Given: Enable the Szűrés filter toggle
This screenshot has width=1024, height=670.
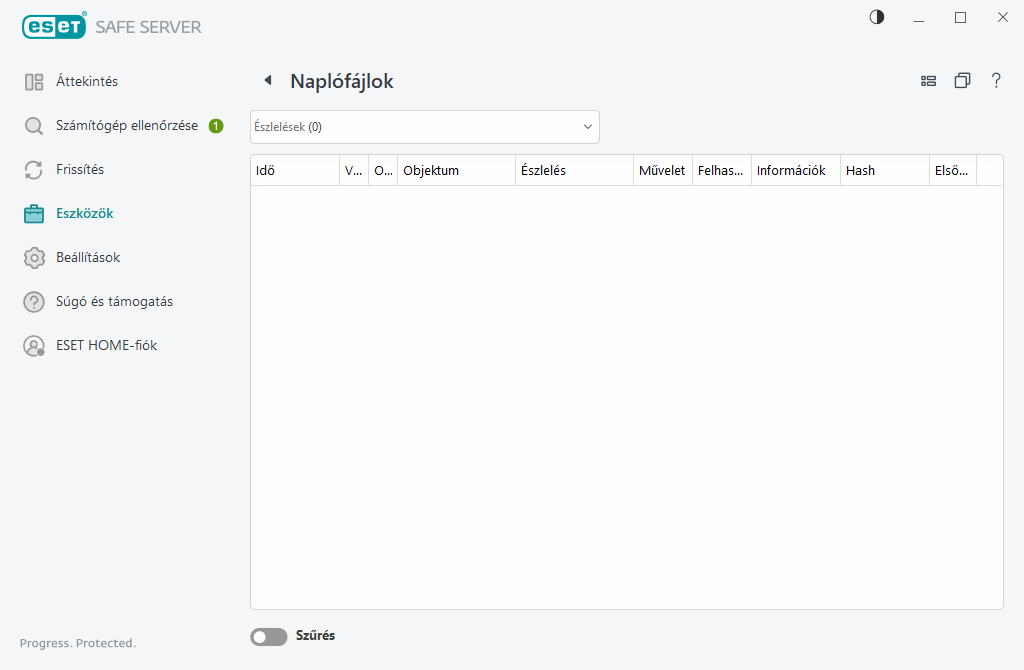Looking at the screenshot, I should point(268,636).
